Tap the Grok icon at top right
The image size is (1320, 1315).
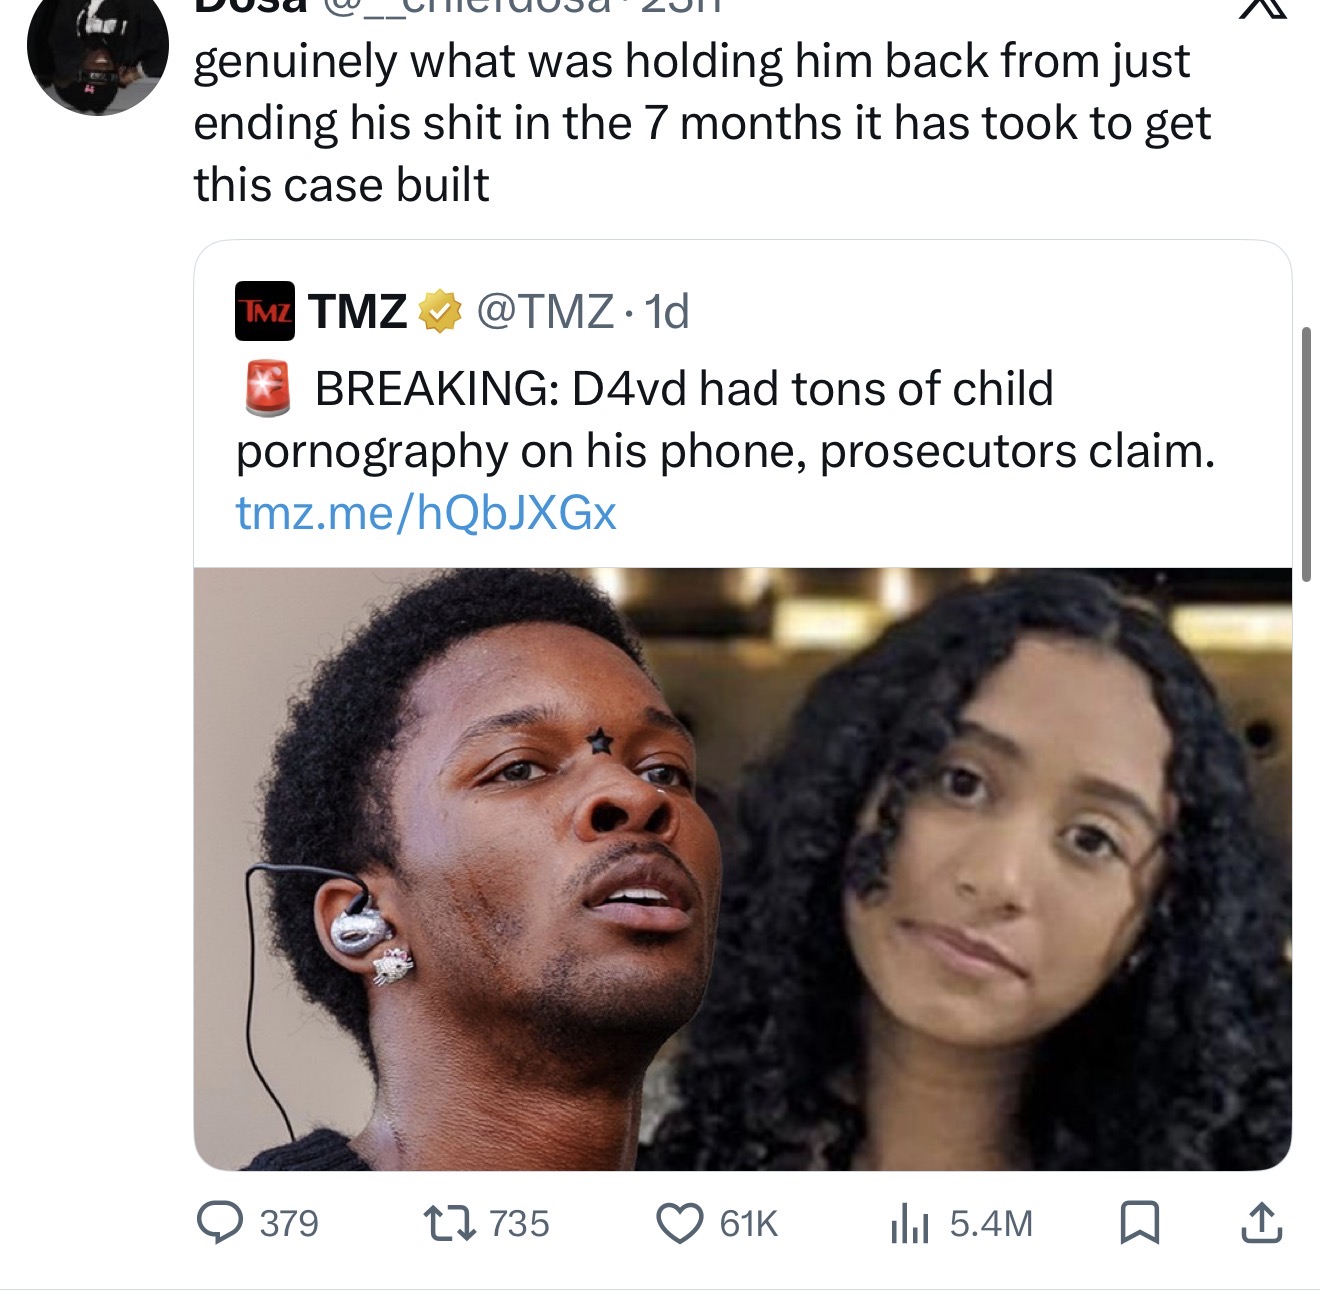(1263, 9)
